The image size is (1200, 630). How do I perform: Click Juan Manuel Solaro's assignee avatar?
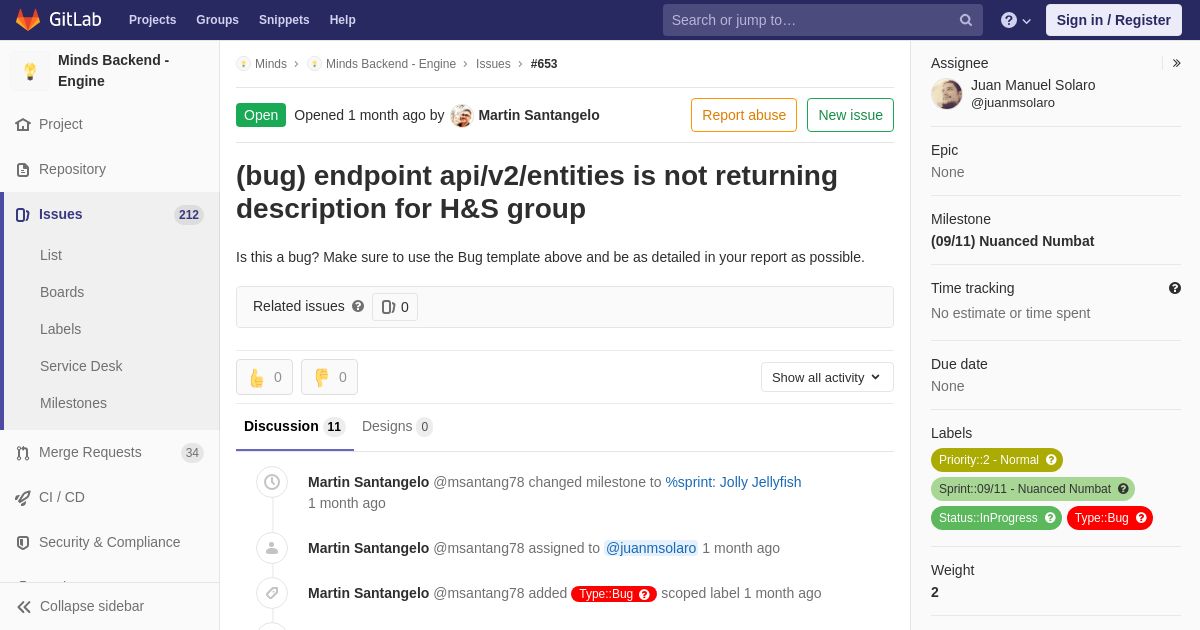(947, 94)
